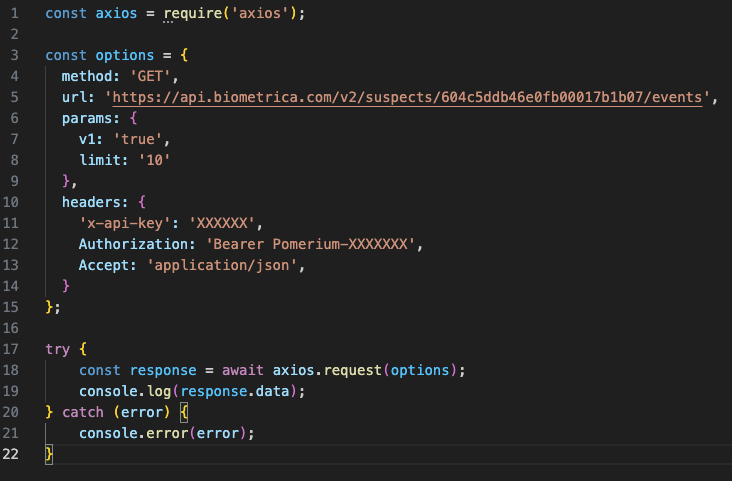Click the Authorization Bearer token string
This screenshot has height=481, width=732.
pyautogui.click(x=310, y=244)
